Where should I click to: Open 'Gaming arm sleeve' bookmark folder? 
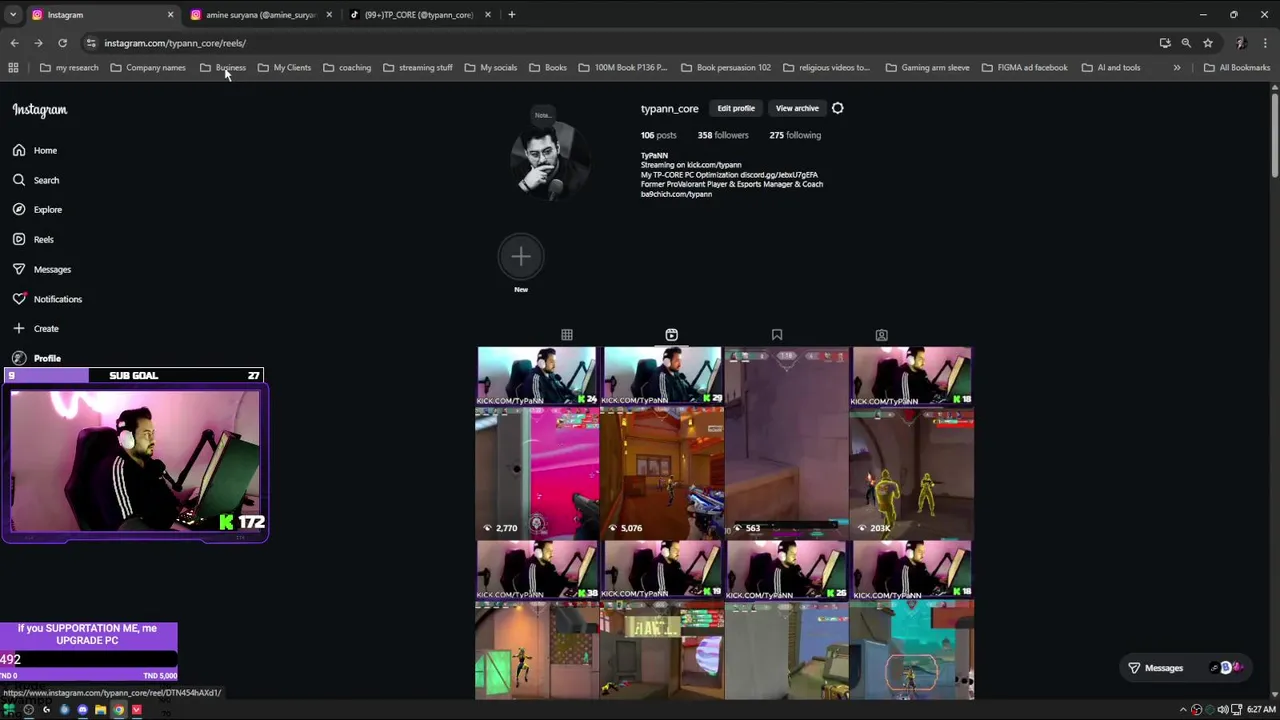(928, 68)
